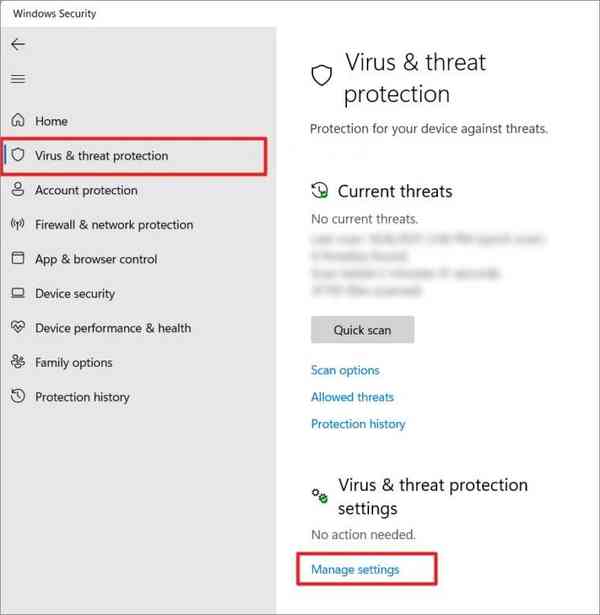
Task: Select Virus & threat protection in sidebar
Action: [x=101, y=156]
